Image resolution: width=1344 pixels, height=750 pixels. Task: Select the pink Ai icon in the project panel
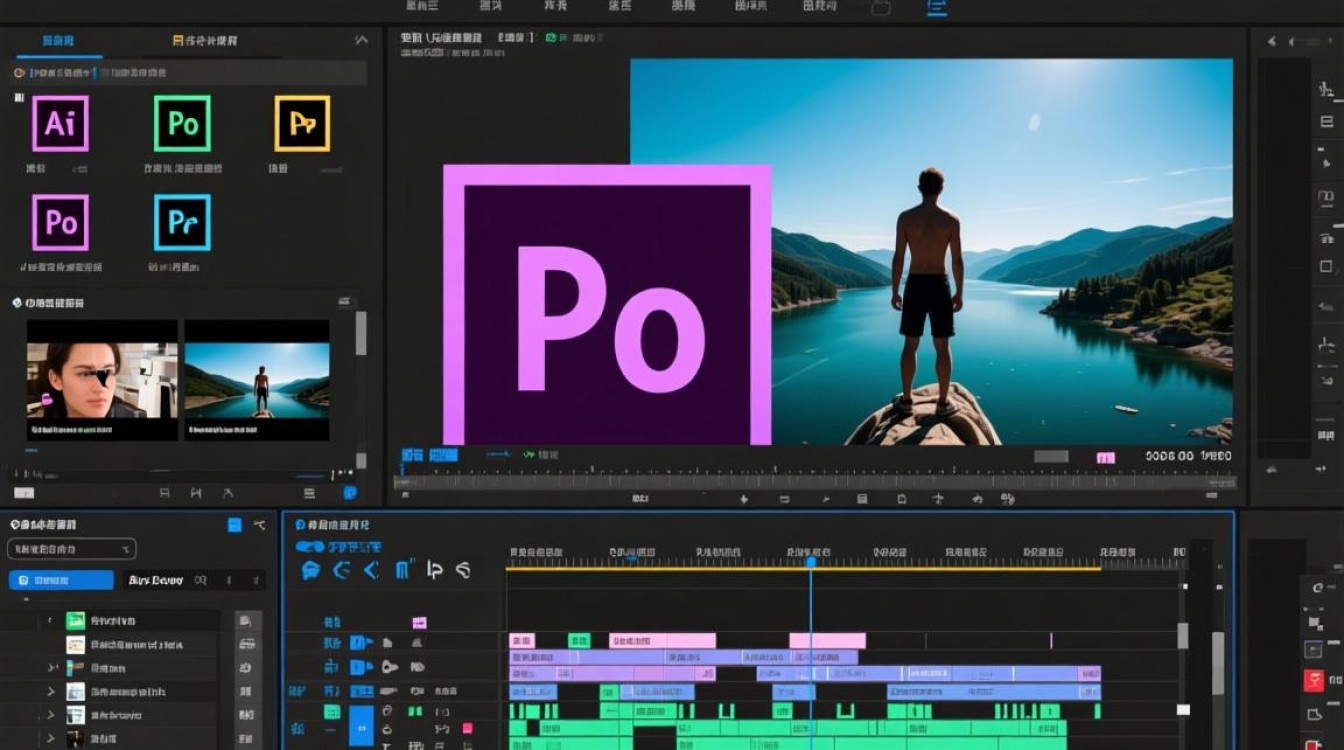(60, 123)
